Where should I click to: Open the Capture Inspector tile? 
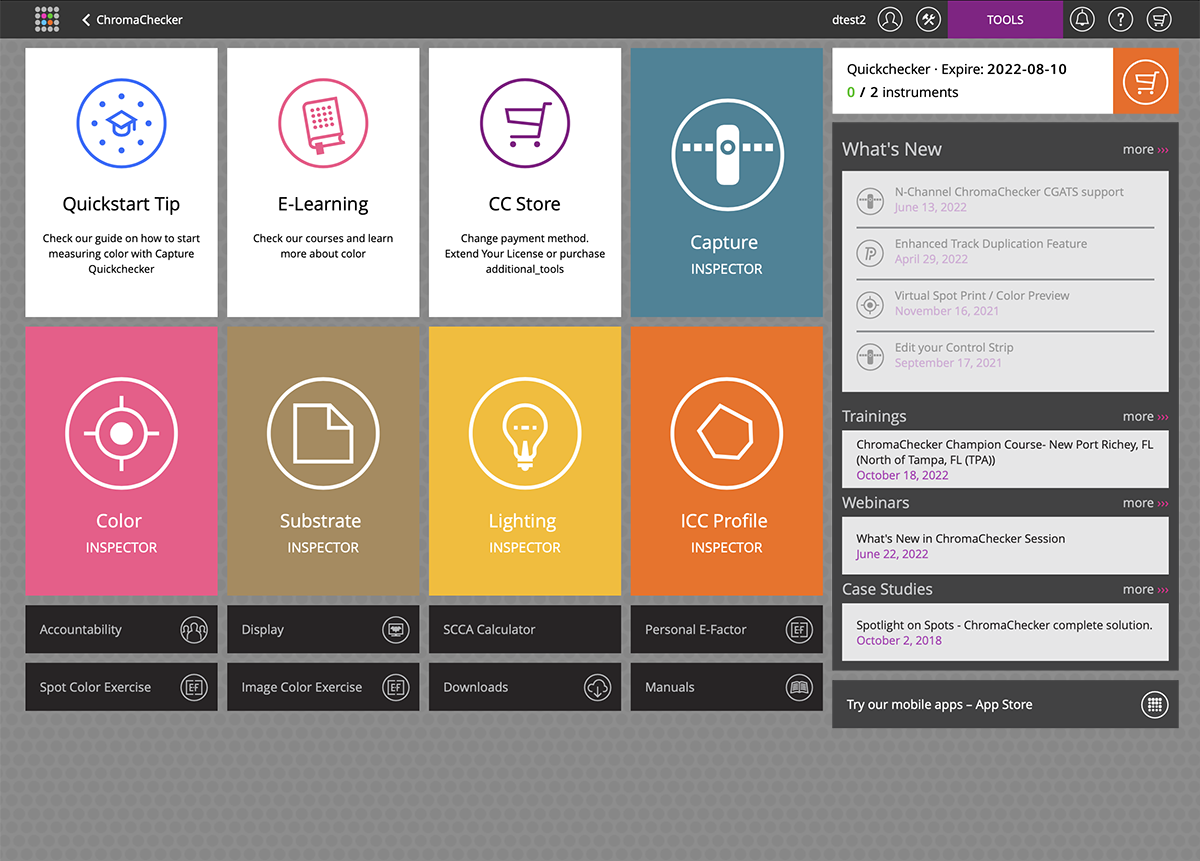726,182
